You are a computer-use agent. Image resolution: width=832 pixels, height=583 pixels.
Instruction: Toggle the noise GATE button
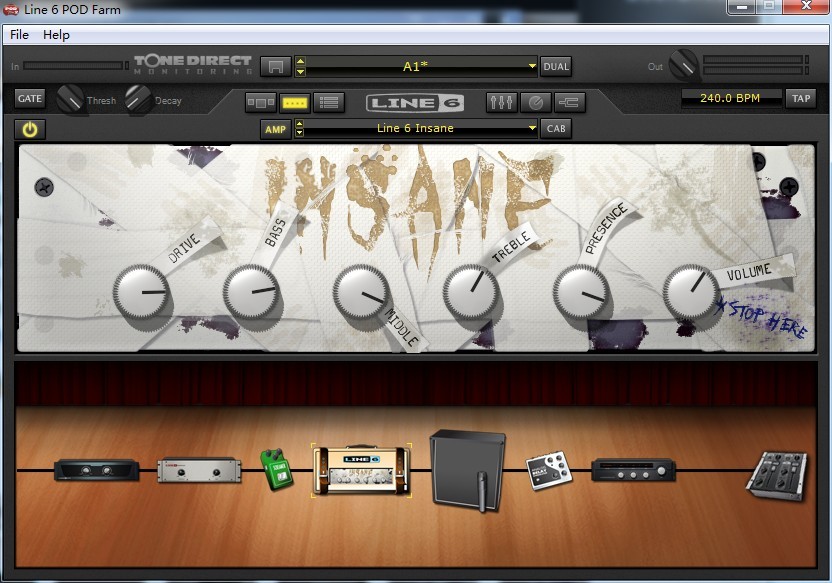click(30, 98)
